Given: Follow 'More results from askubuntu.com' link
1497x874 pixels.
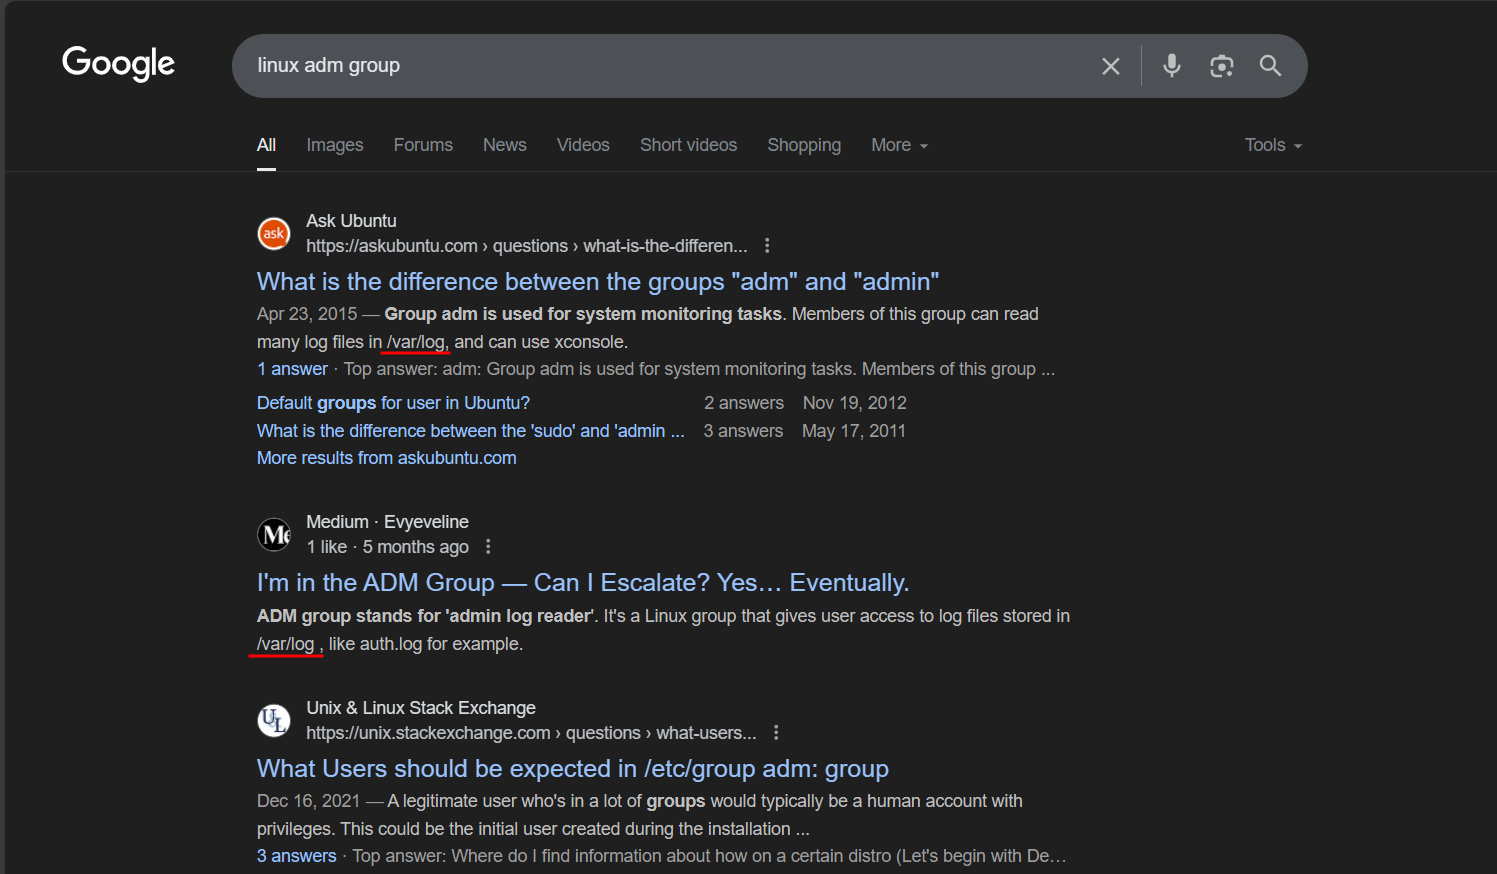Looking at the screenshot, I should [x=386, y=458].
